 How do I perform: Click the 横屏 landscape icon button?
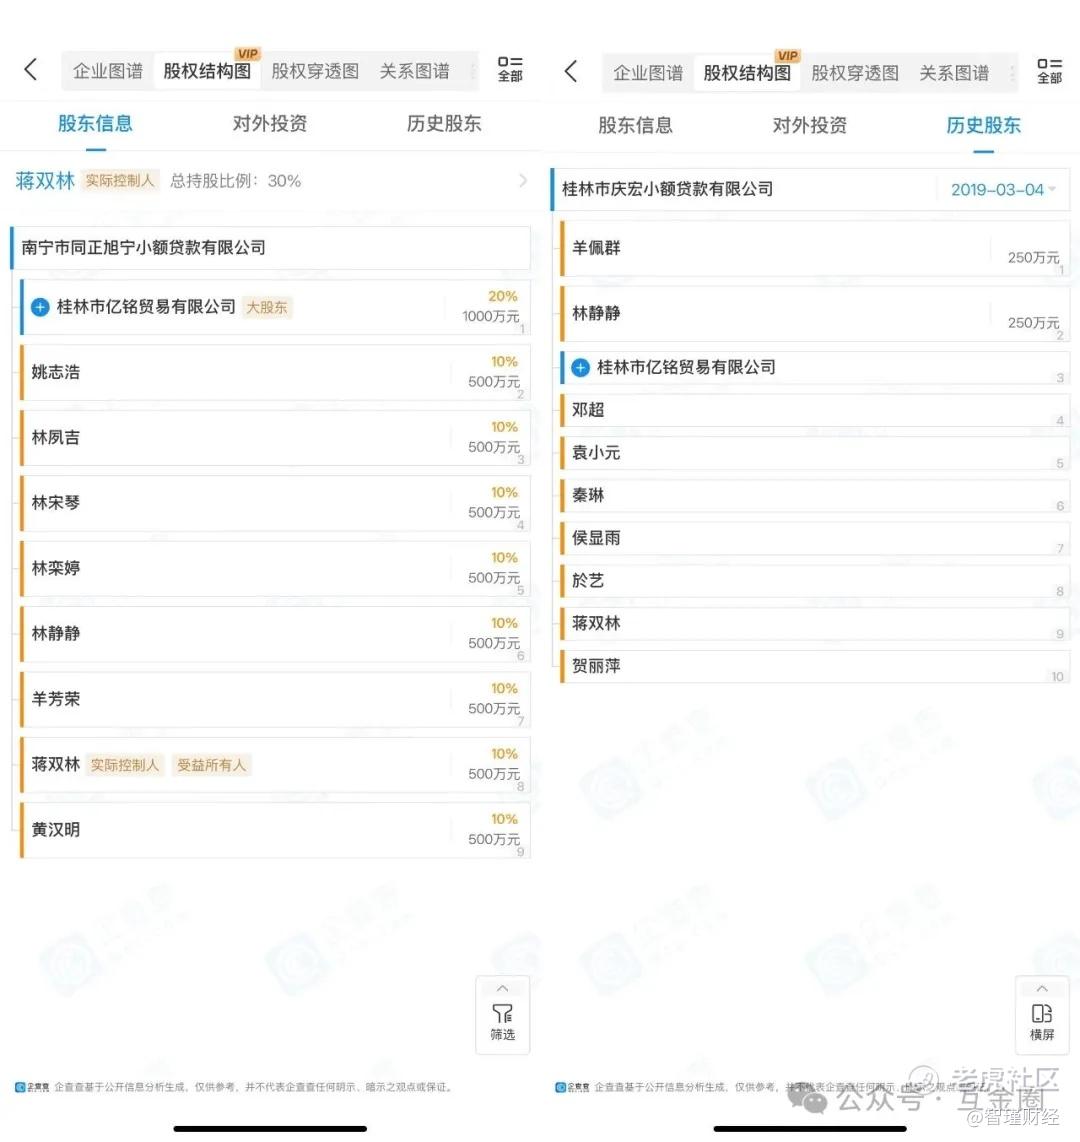click(1042, 1015)
